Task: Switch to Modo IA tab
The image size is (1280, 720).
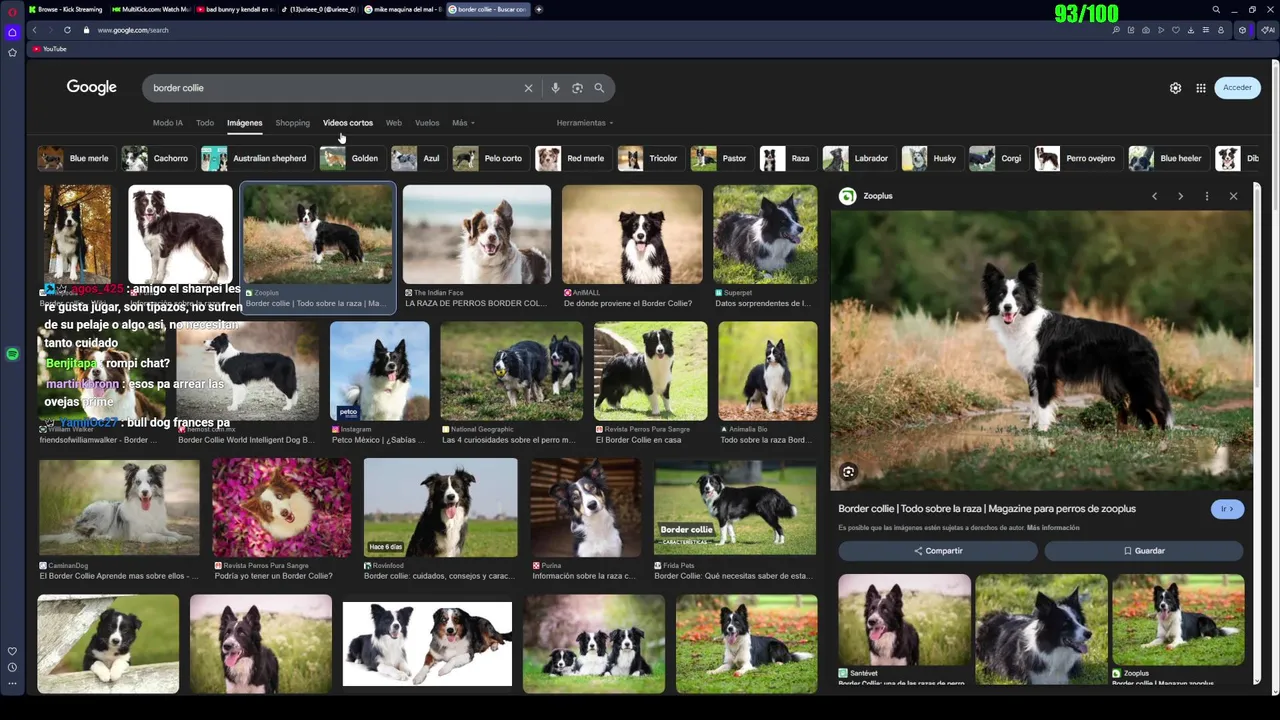Action: click(x=168, y=123)
